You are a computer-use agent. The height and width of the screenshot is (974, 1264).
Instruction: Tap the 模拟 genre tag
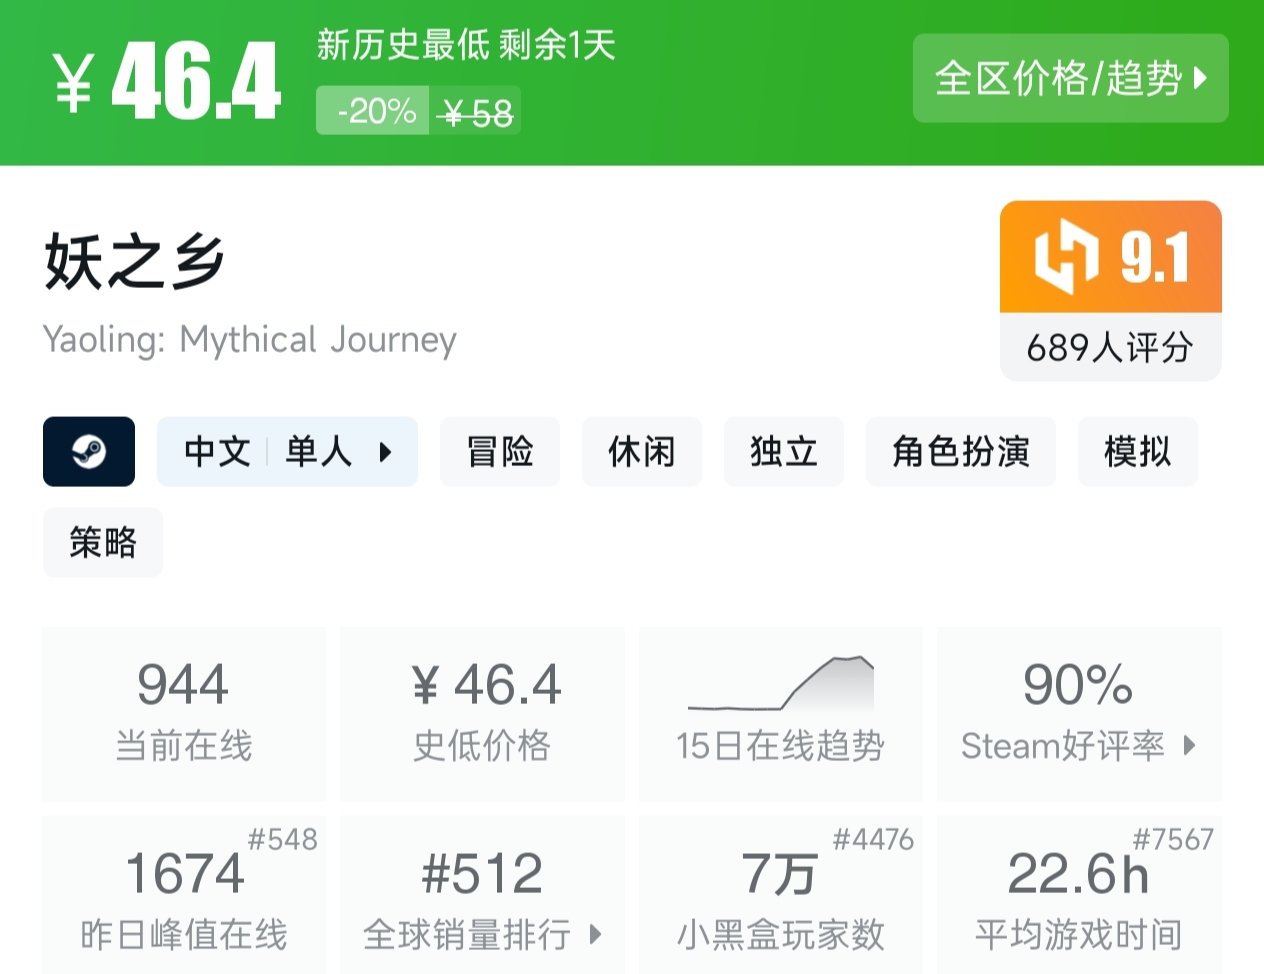pos(1137,452)
